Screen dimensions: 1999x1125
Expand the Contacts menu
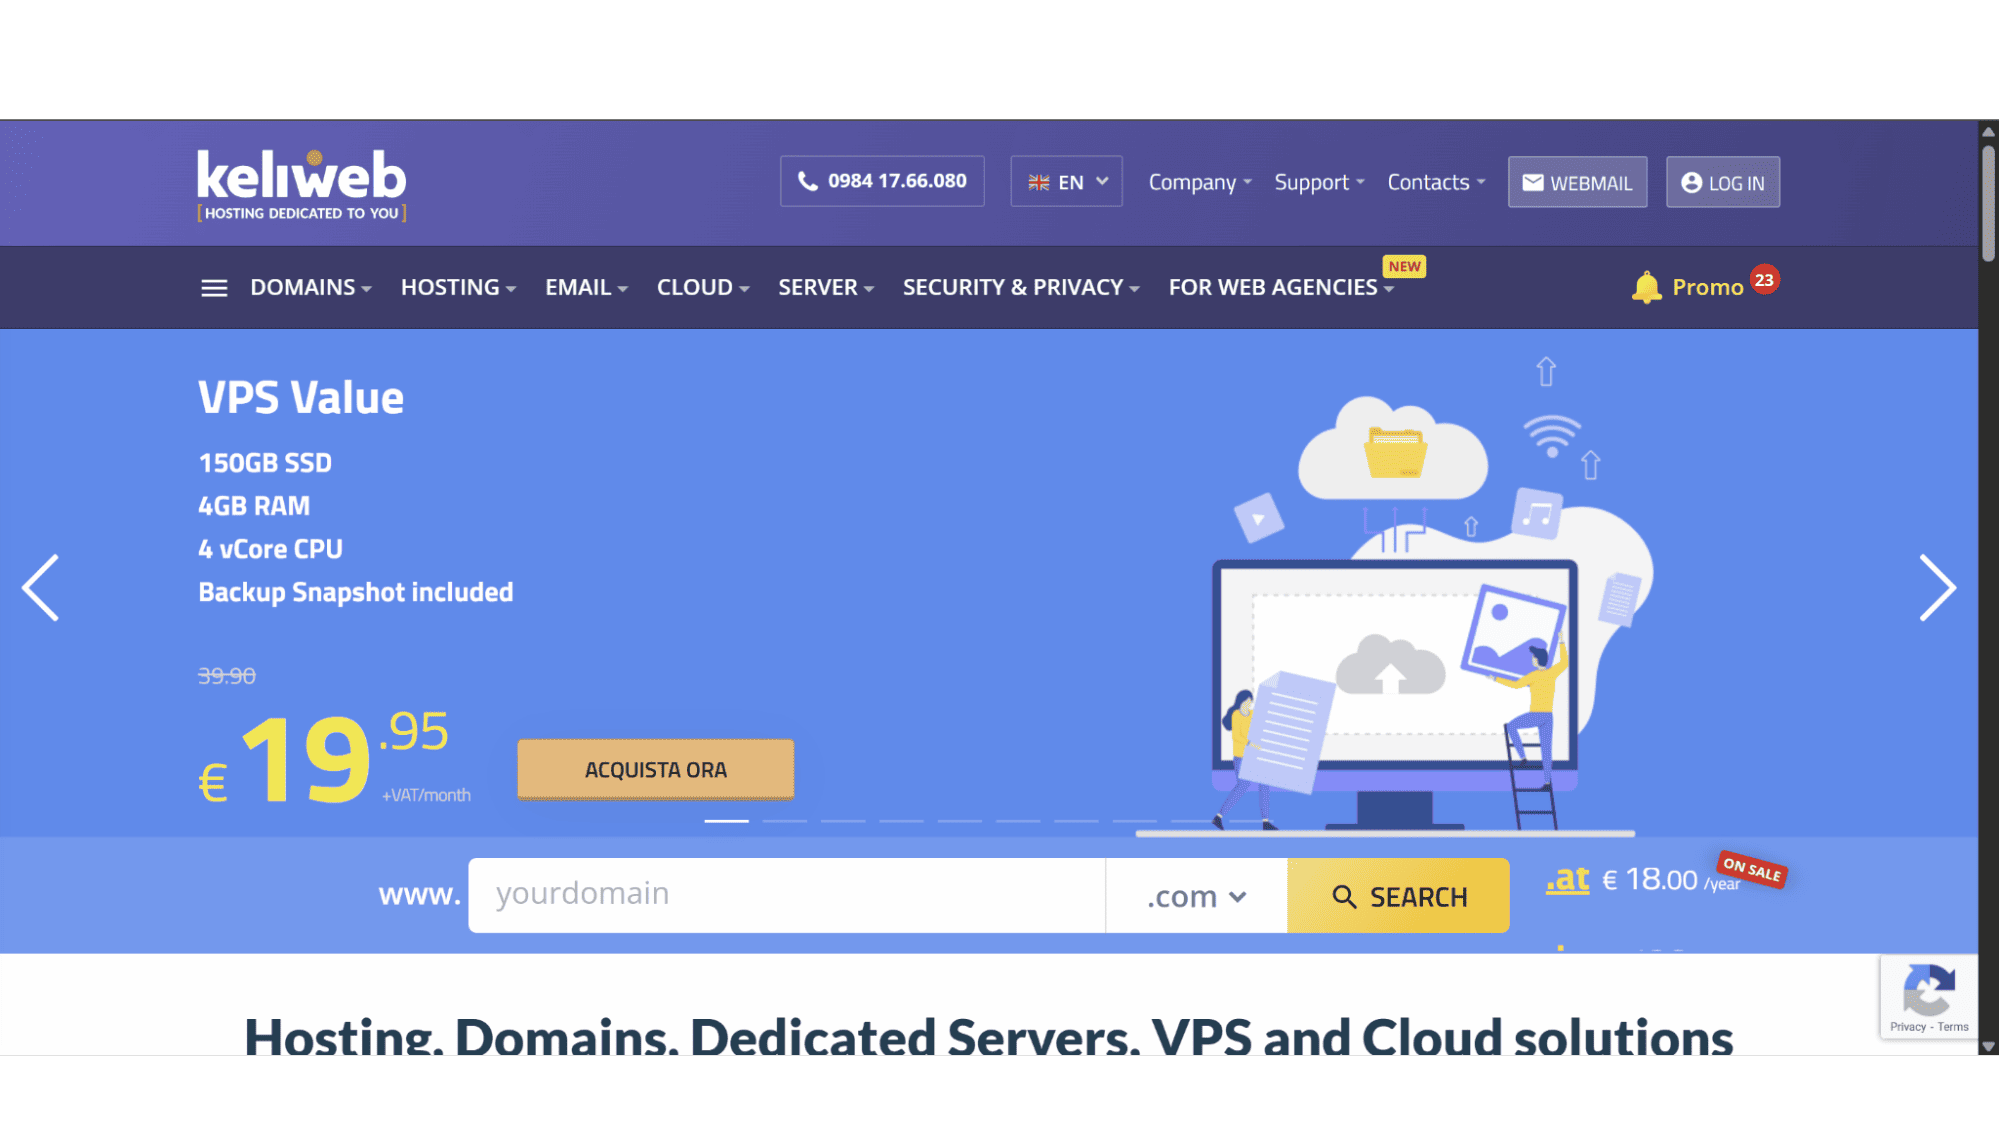click(1436, 182)
